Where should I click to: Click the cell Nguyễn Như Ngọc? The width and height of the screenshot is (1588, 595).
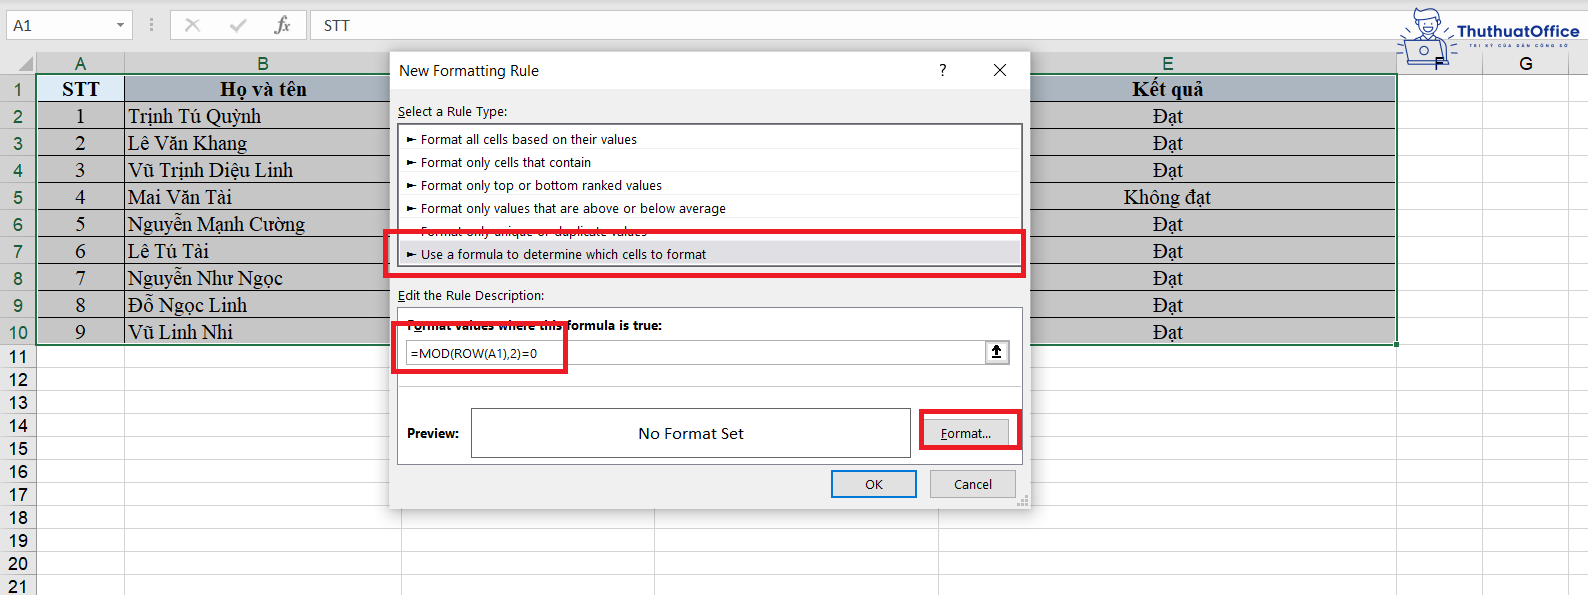(257, 278)
